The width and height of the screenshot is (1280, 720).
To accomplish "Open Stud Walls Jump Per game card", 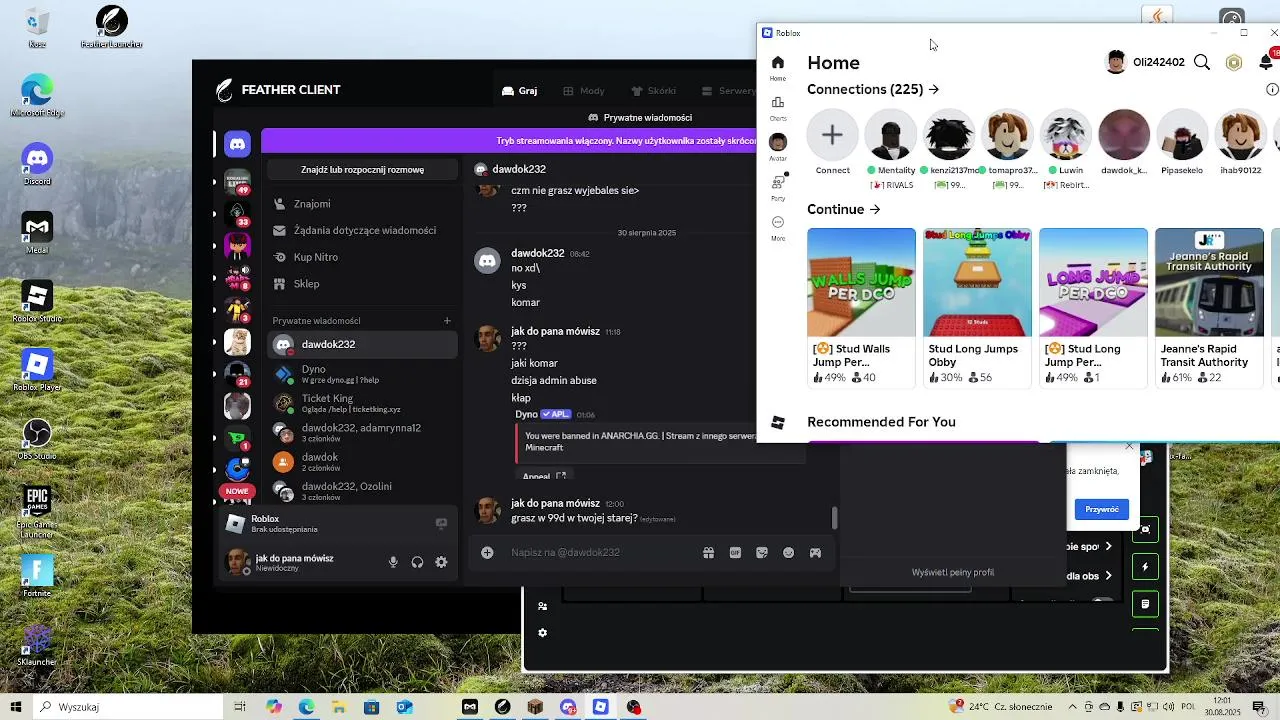I will (861, 306).
